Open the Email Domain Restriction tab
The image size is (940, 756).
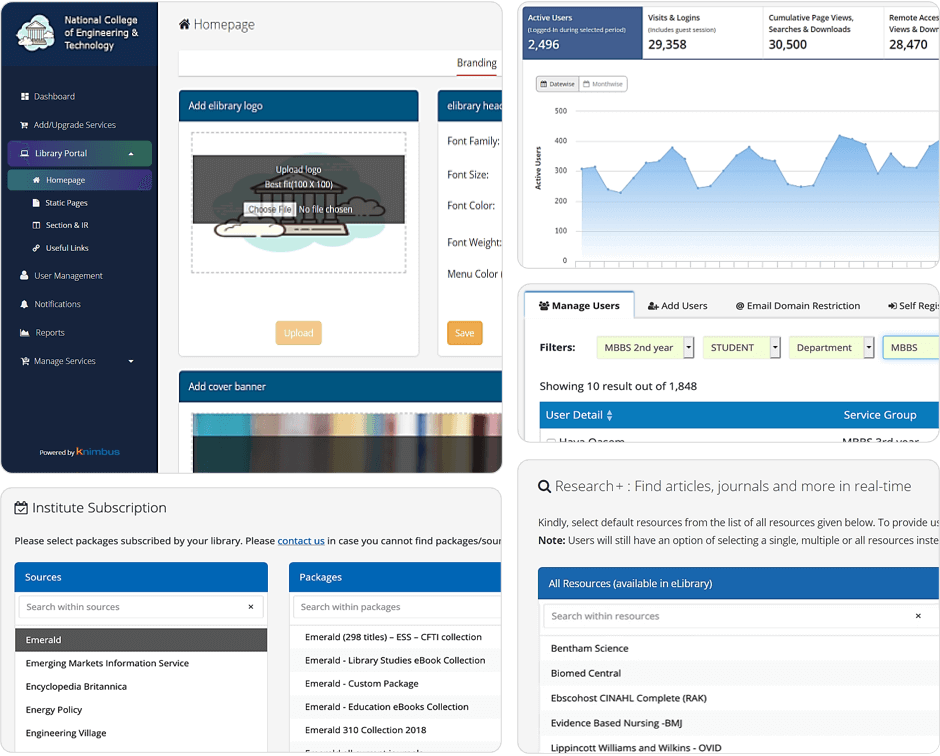tap(797, 306)
